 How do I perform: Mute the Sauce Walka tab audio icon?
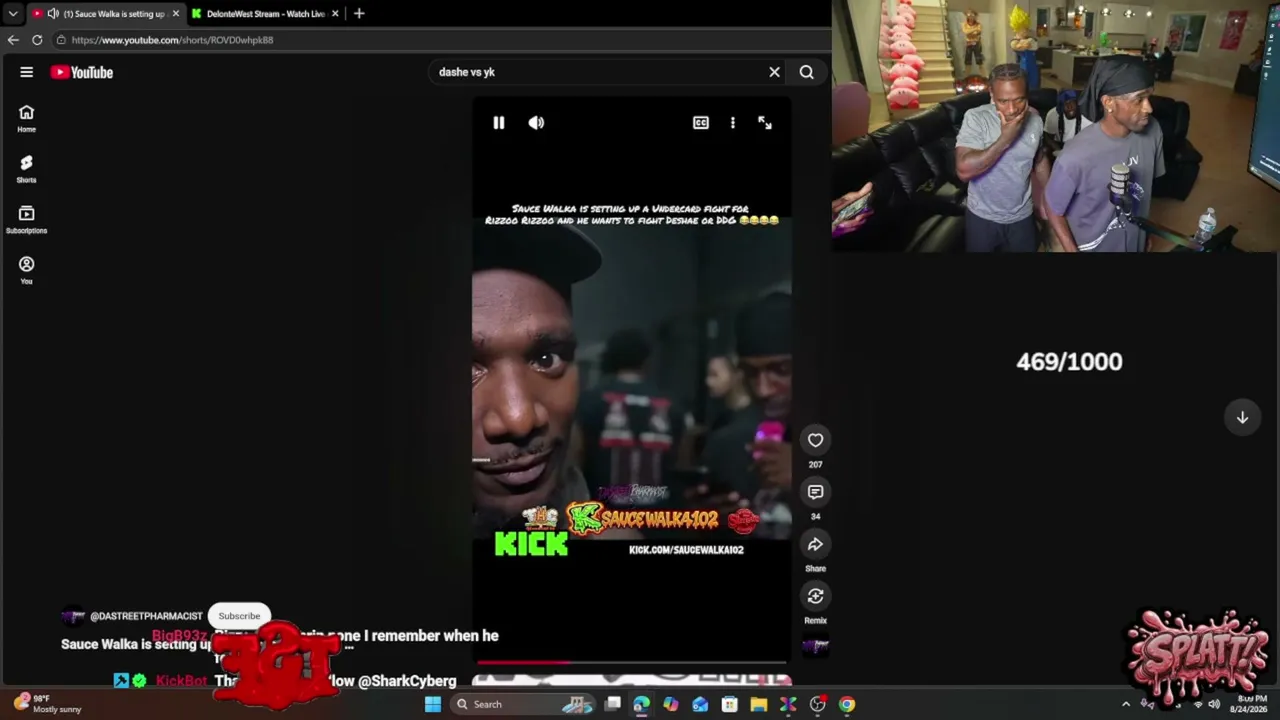(53, 14)
